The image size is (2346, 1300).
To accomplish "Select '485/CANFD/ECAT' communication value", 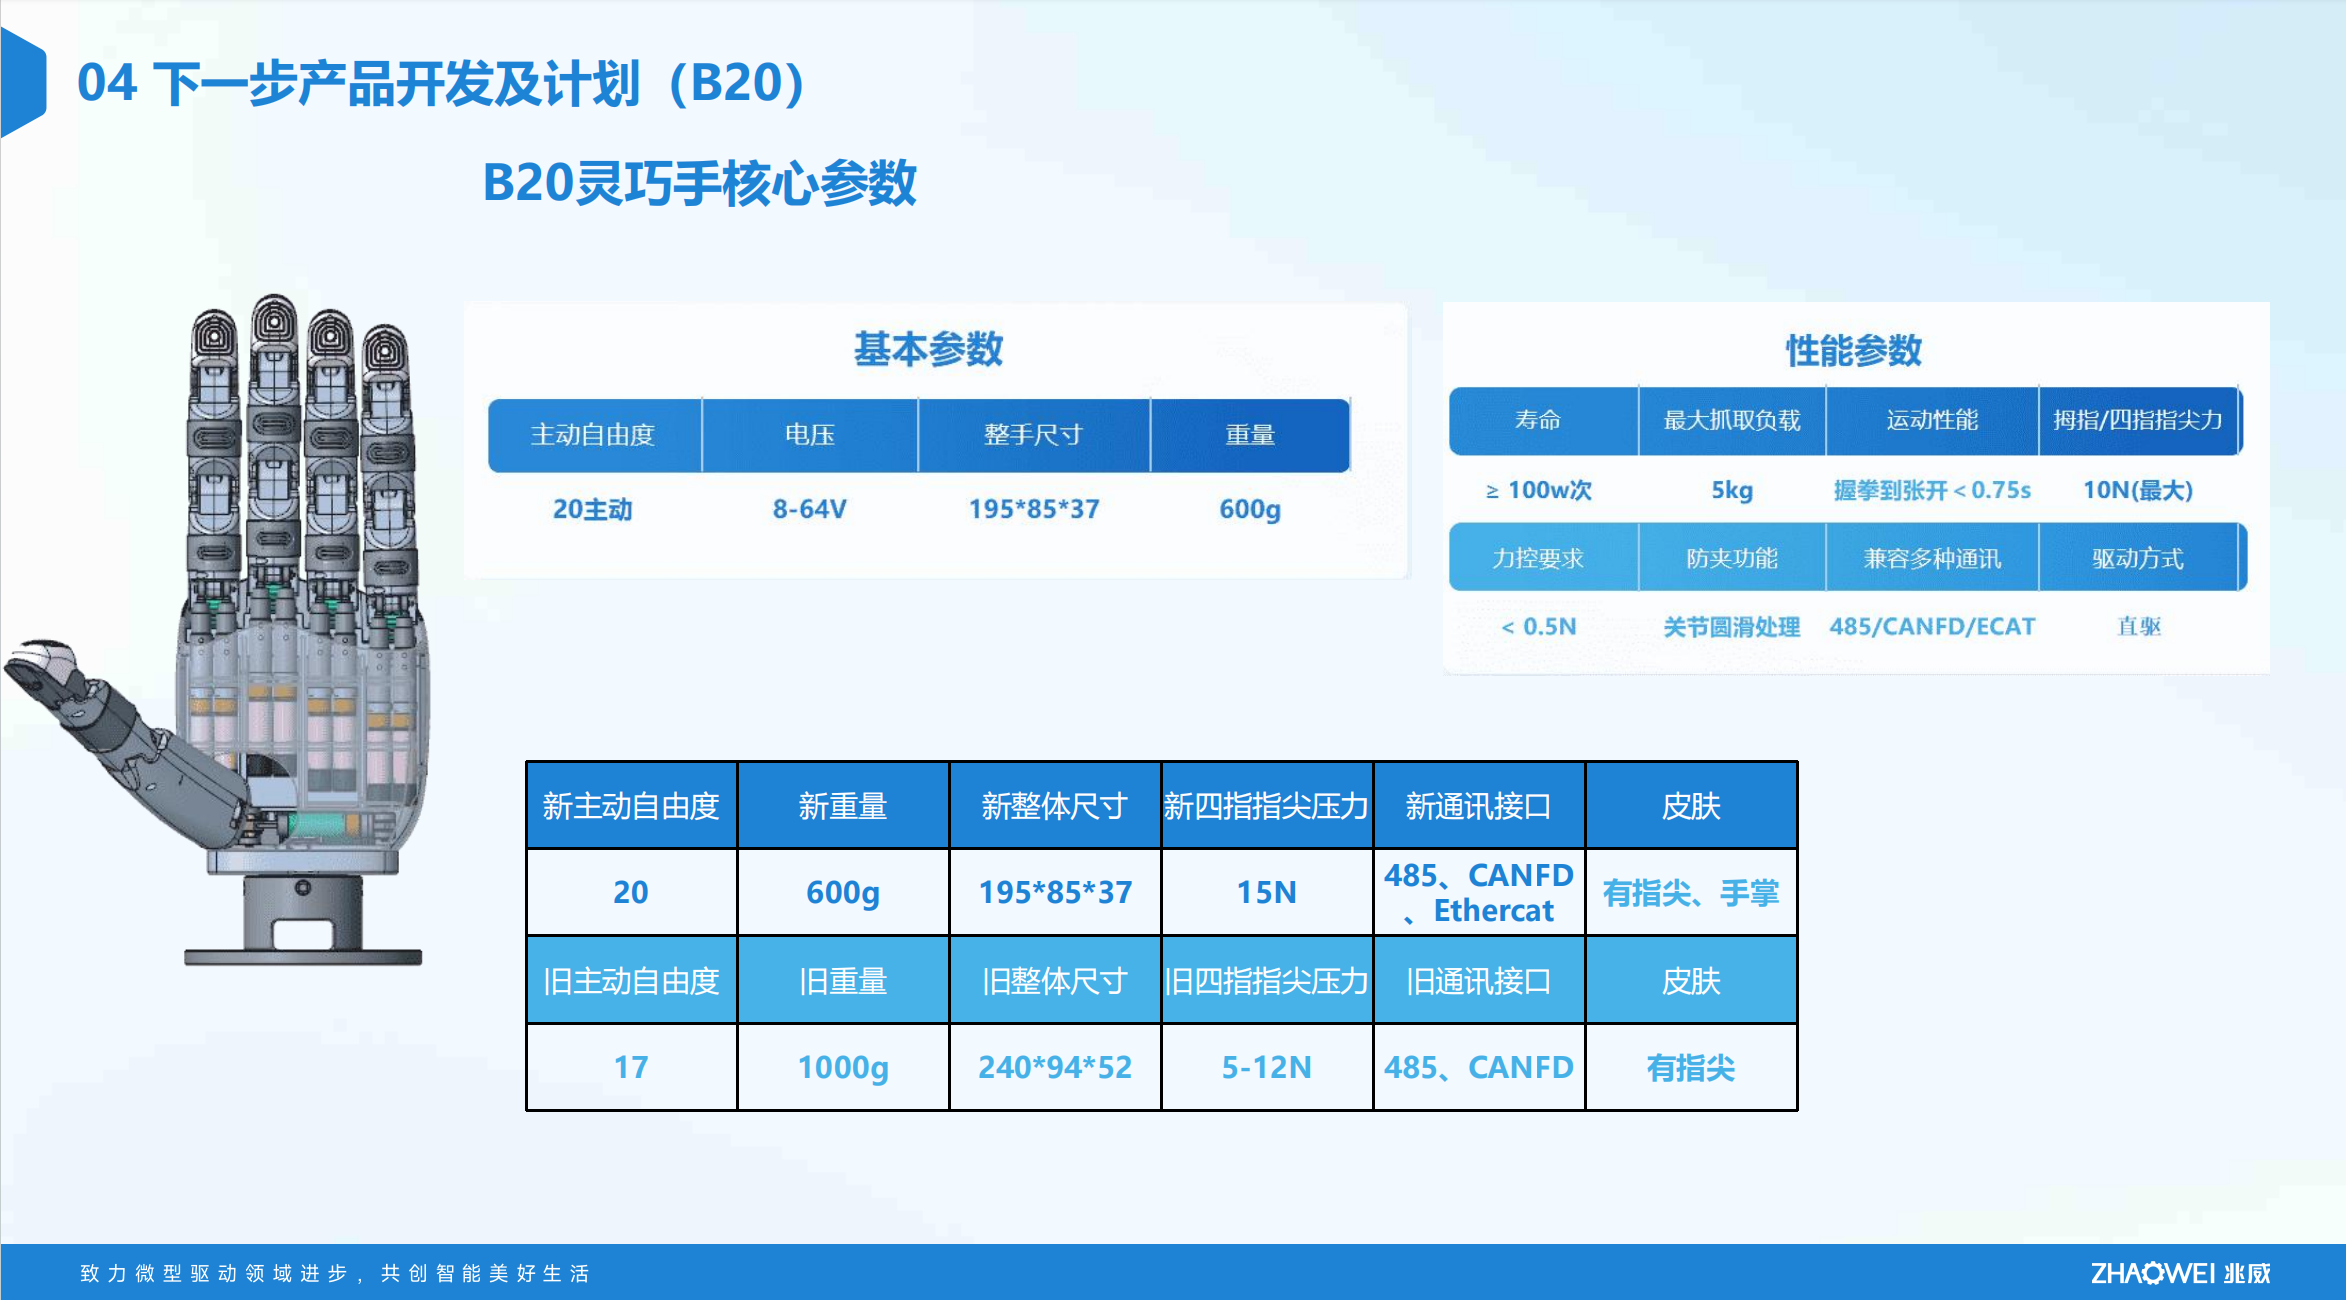I will [x=1931, y=627].
